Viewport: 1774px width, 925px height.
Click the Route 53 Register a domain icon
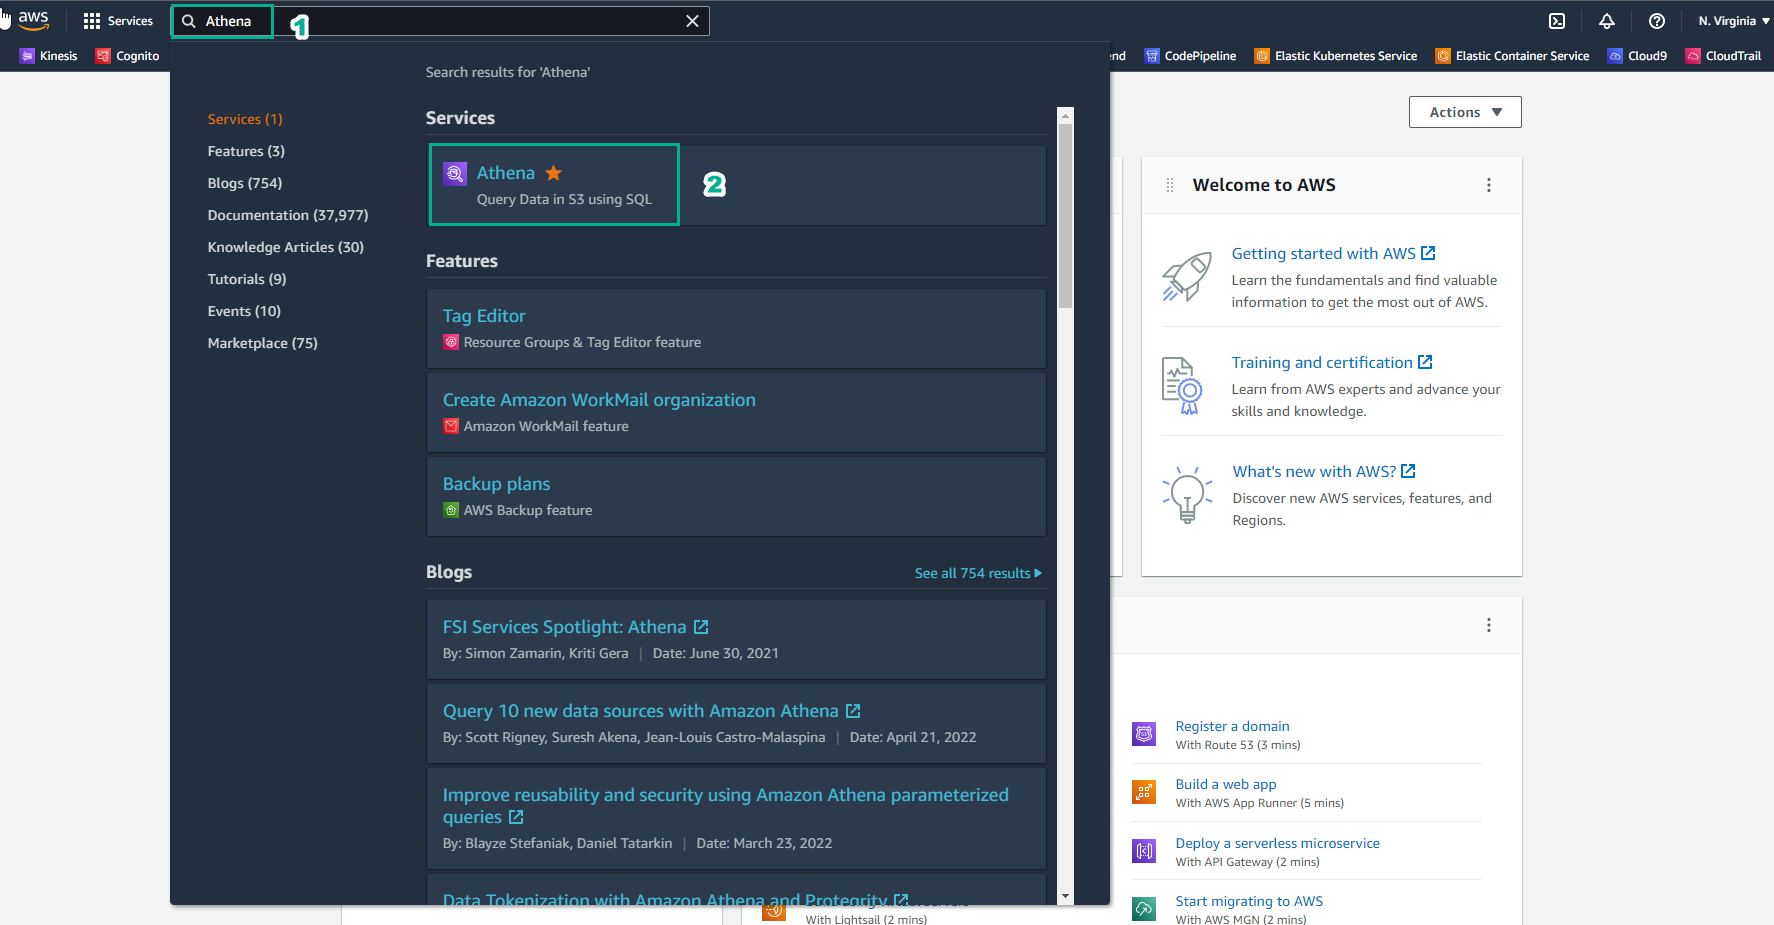tap(1144, 734)
